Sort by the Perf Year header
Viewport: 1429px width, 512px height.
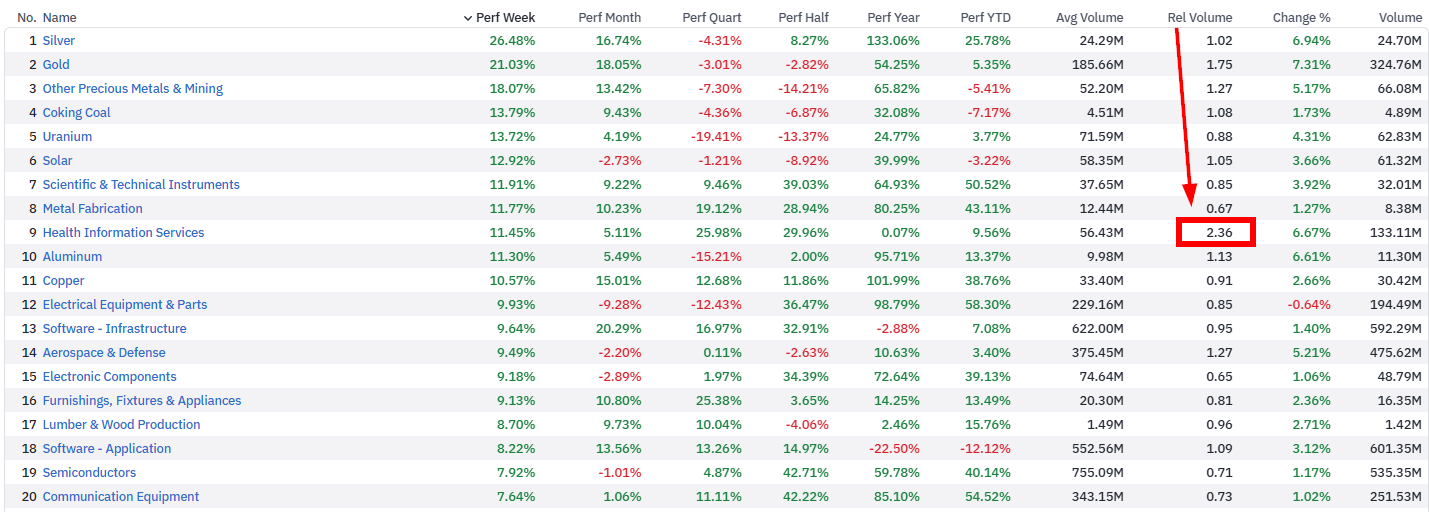893,17
